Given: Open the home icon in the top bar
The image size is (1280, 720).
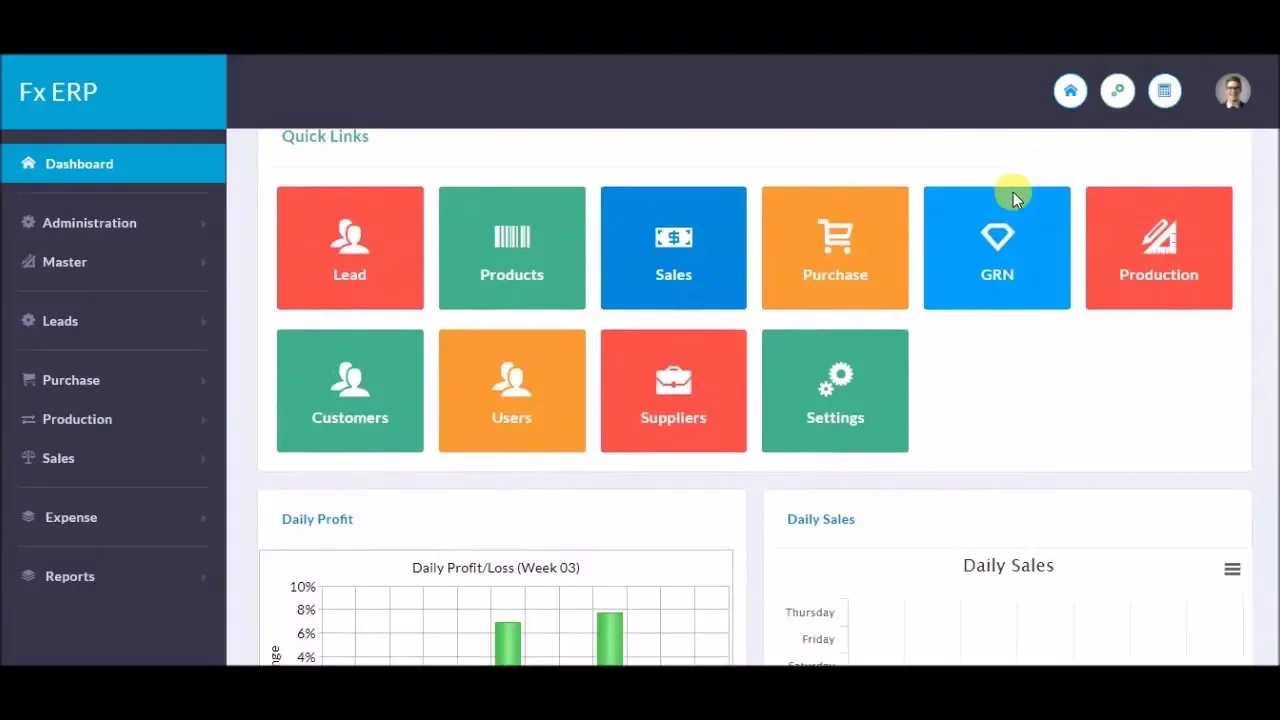Looking at the screenshot, I should [x=1070, y=91].
